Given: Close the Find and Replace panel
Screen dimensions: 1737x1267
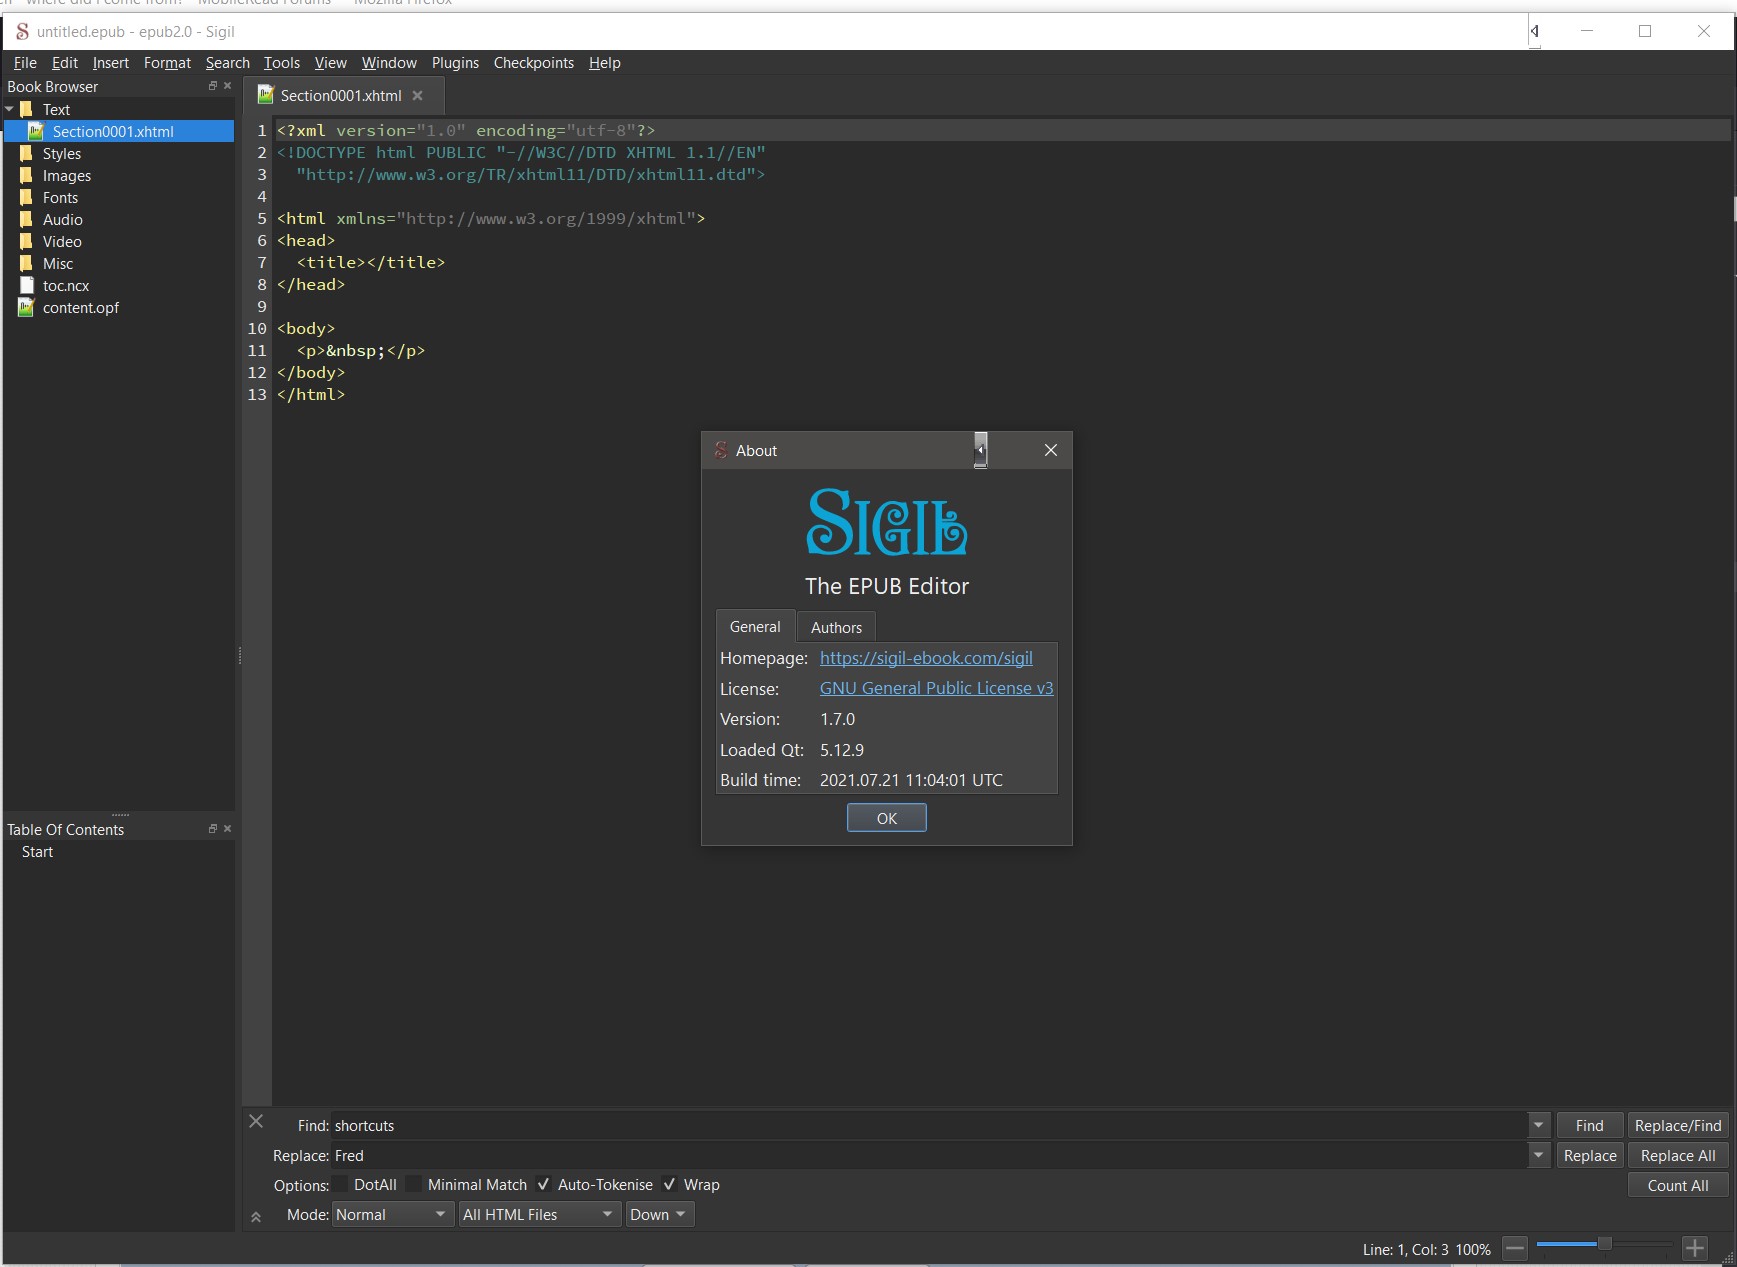Looking at the screenshot, I should click(256, 1122).
